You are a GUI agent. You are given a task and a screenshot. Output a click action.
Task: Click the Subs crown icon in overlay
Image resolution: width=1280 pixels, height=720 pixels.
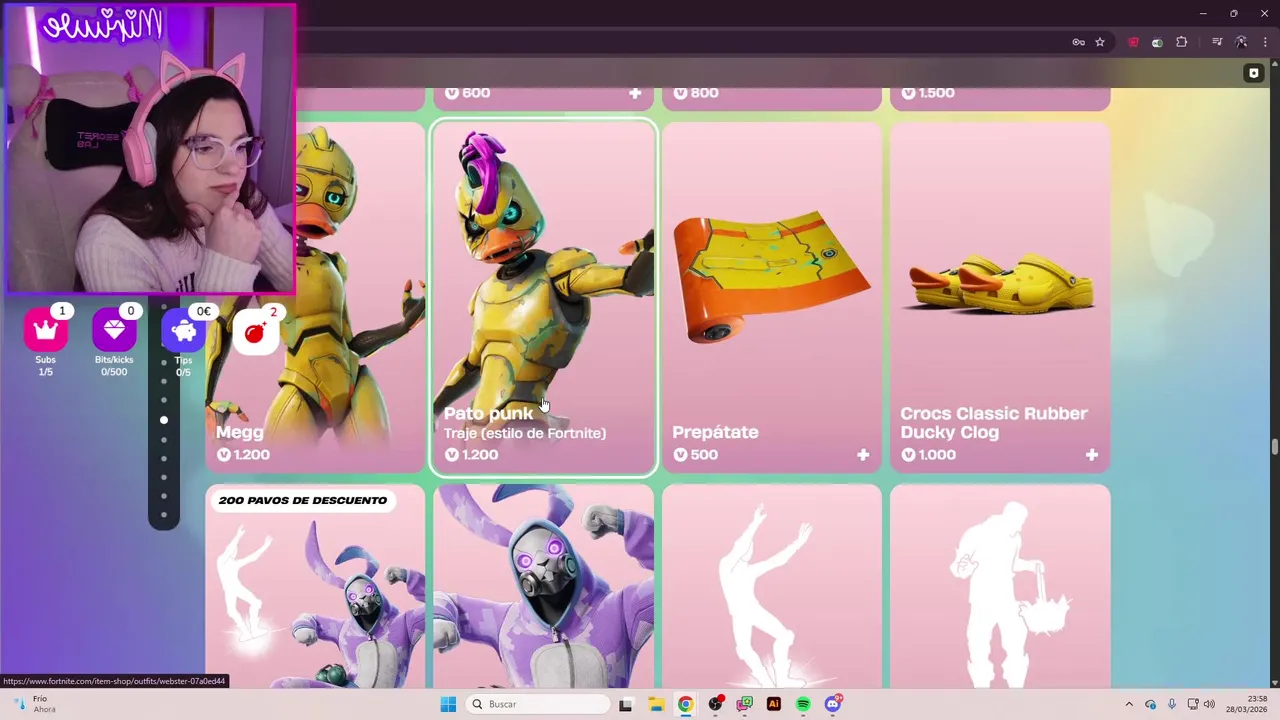coord(45,331)
